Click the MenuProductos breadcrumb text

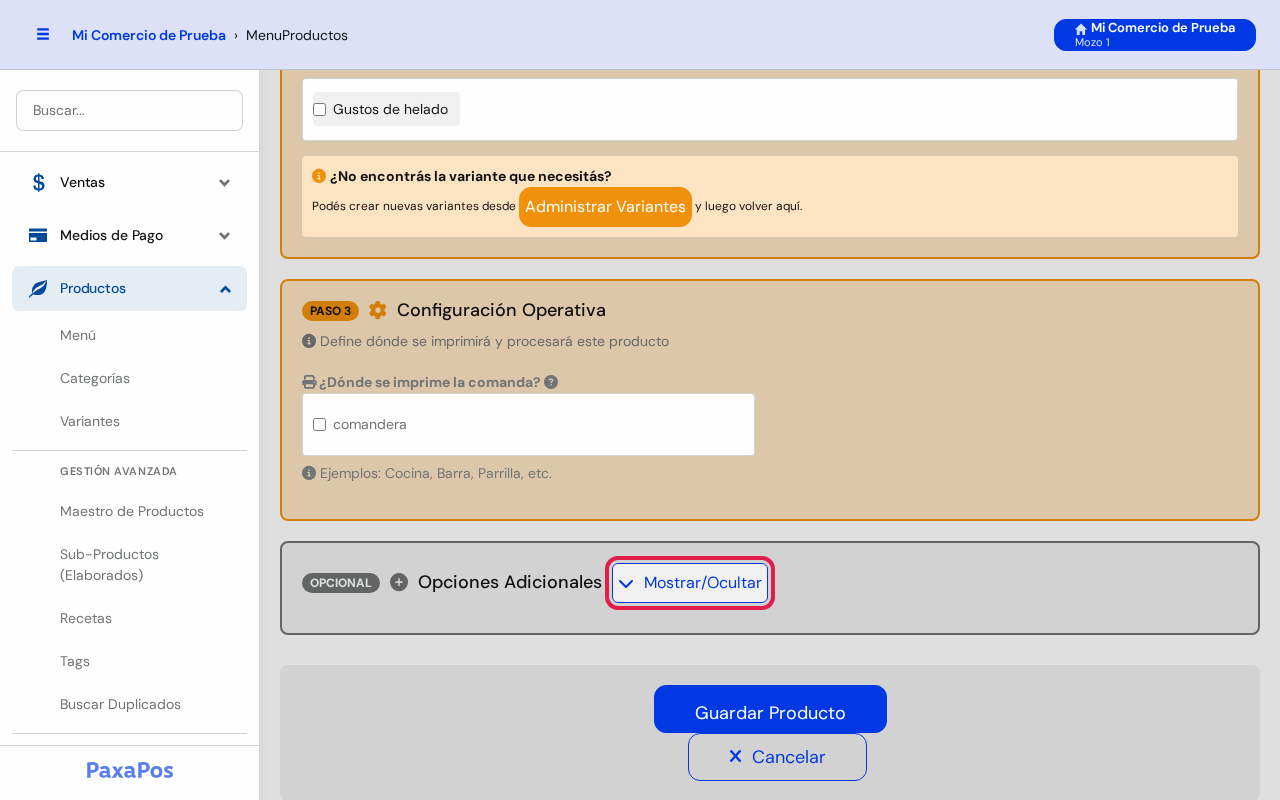tap(297, 35)
